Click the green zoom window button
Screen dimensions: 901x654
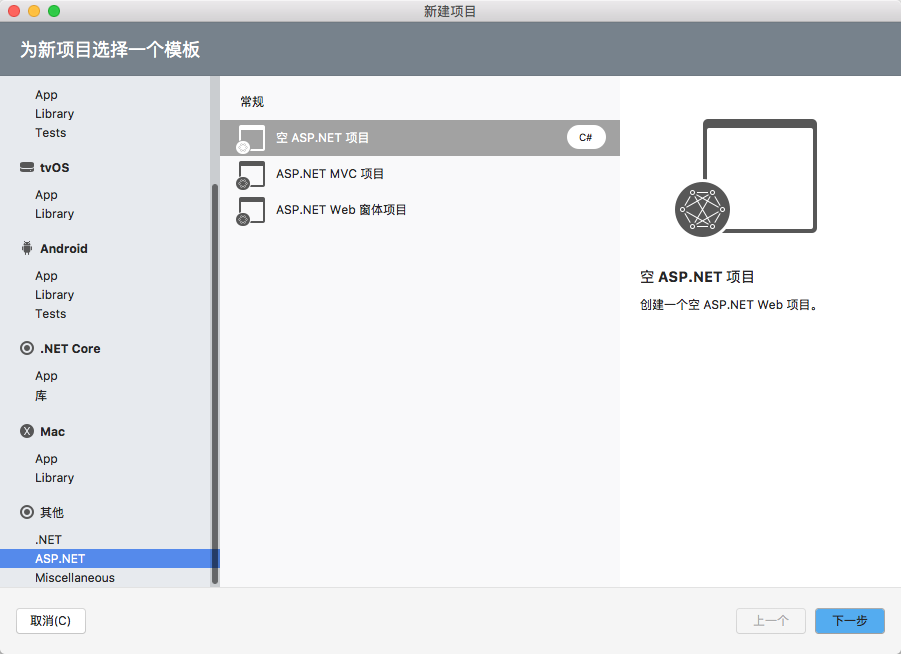[54, 11]
